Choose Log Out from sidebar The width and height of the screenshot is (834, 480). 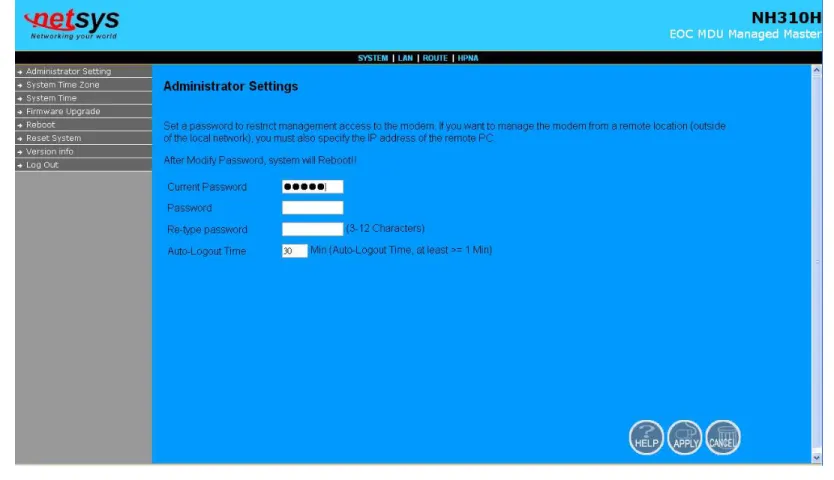click(84, 165)
